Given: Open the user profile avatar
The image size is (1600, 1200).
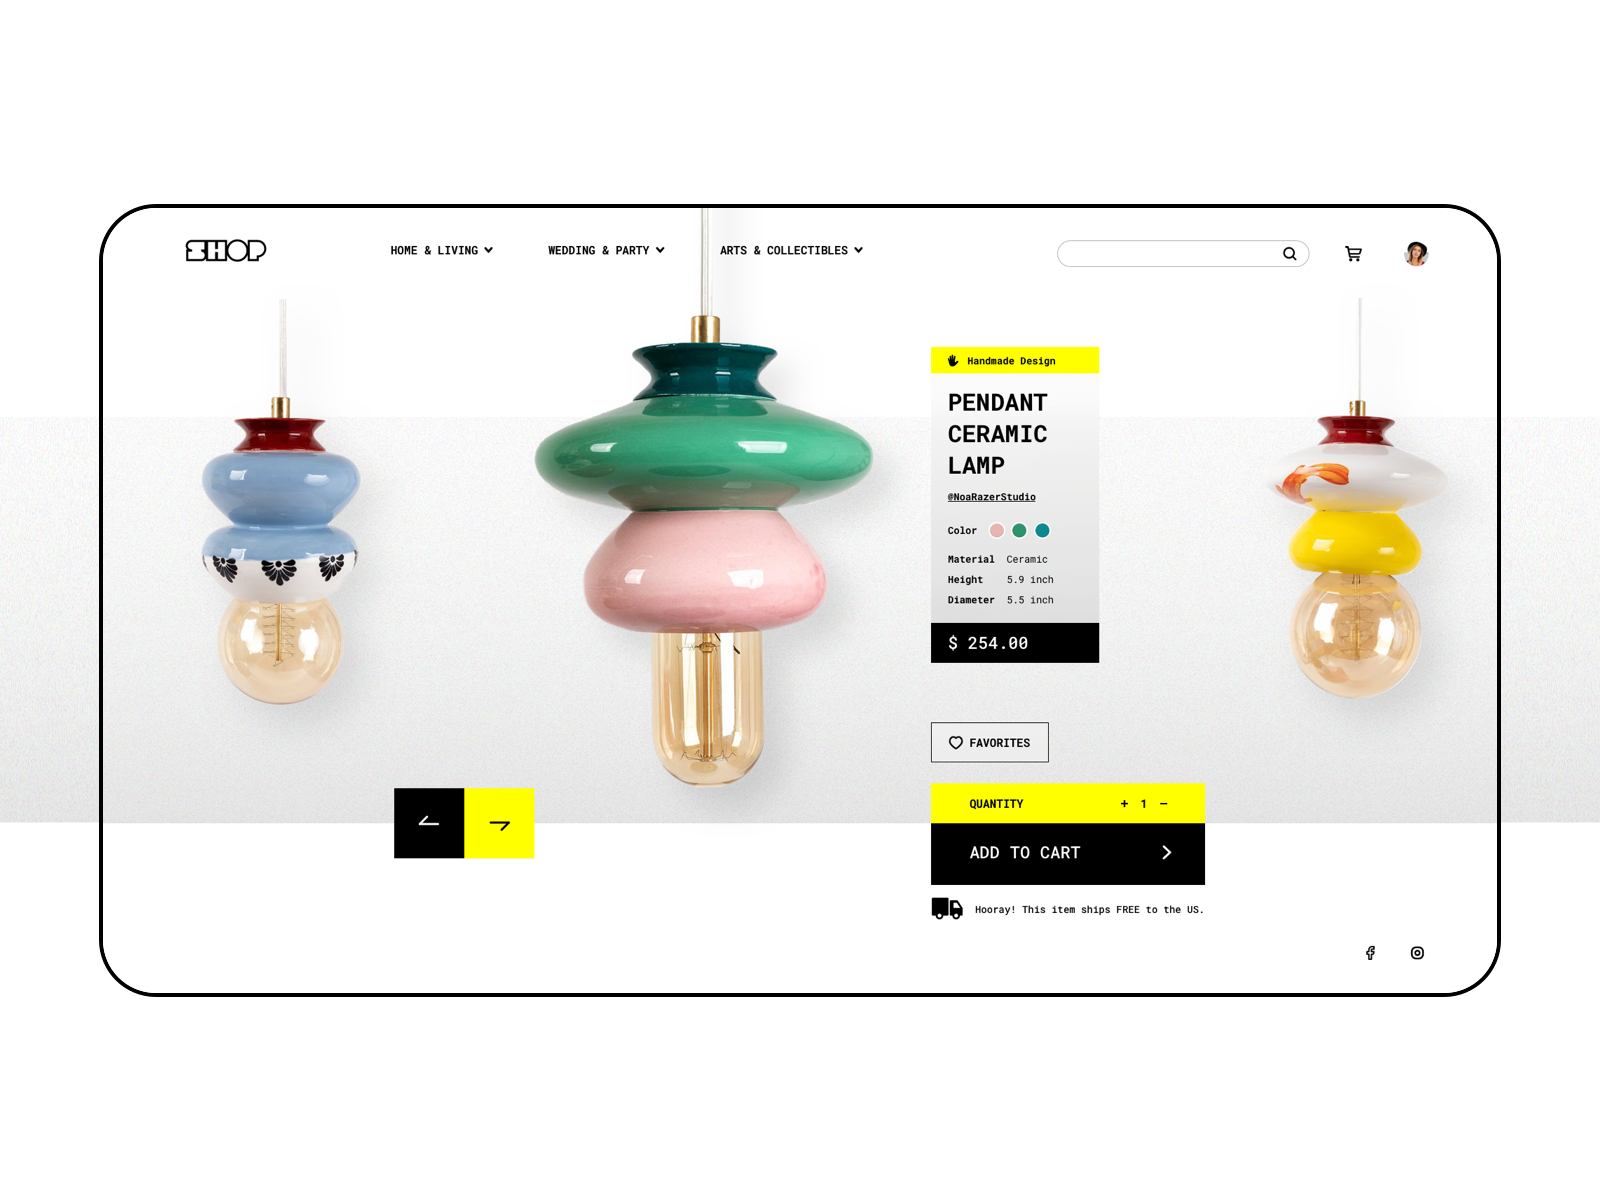Looking at the screenshot, I should (1416, 254).
